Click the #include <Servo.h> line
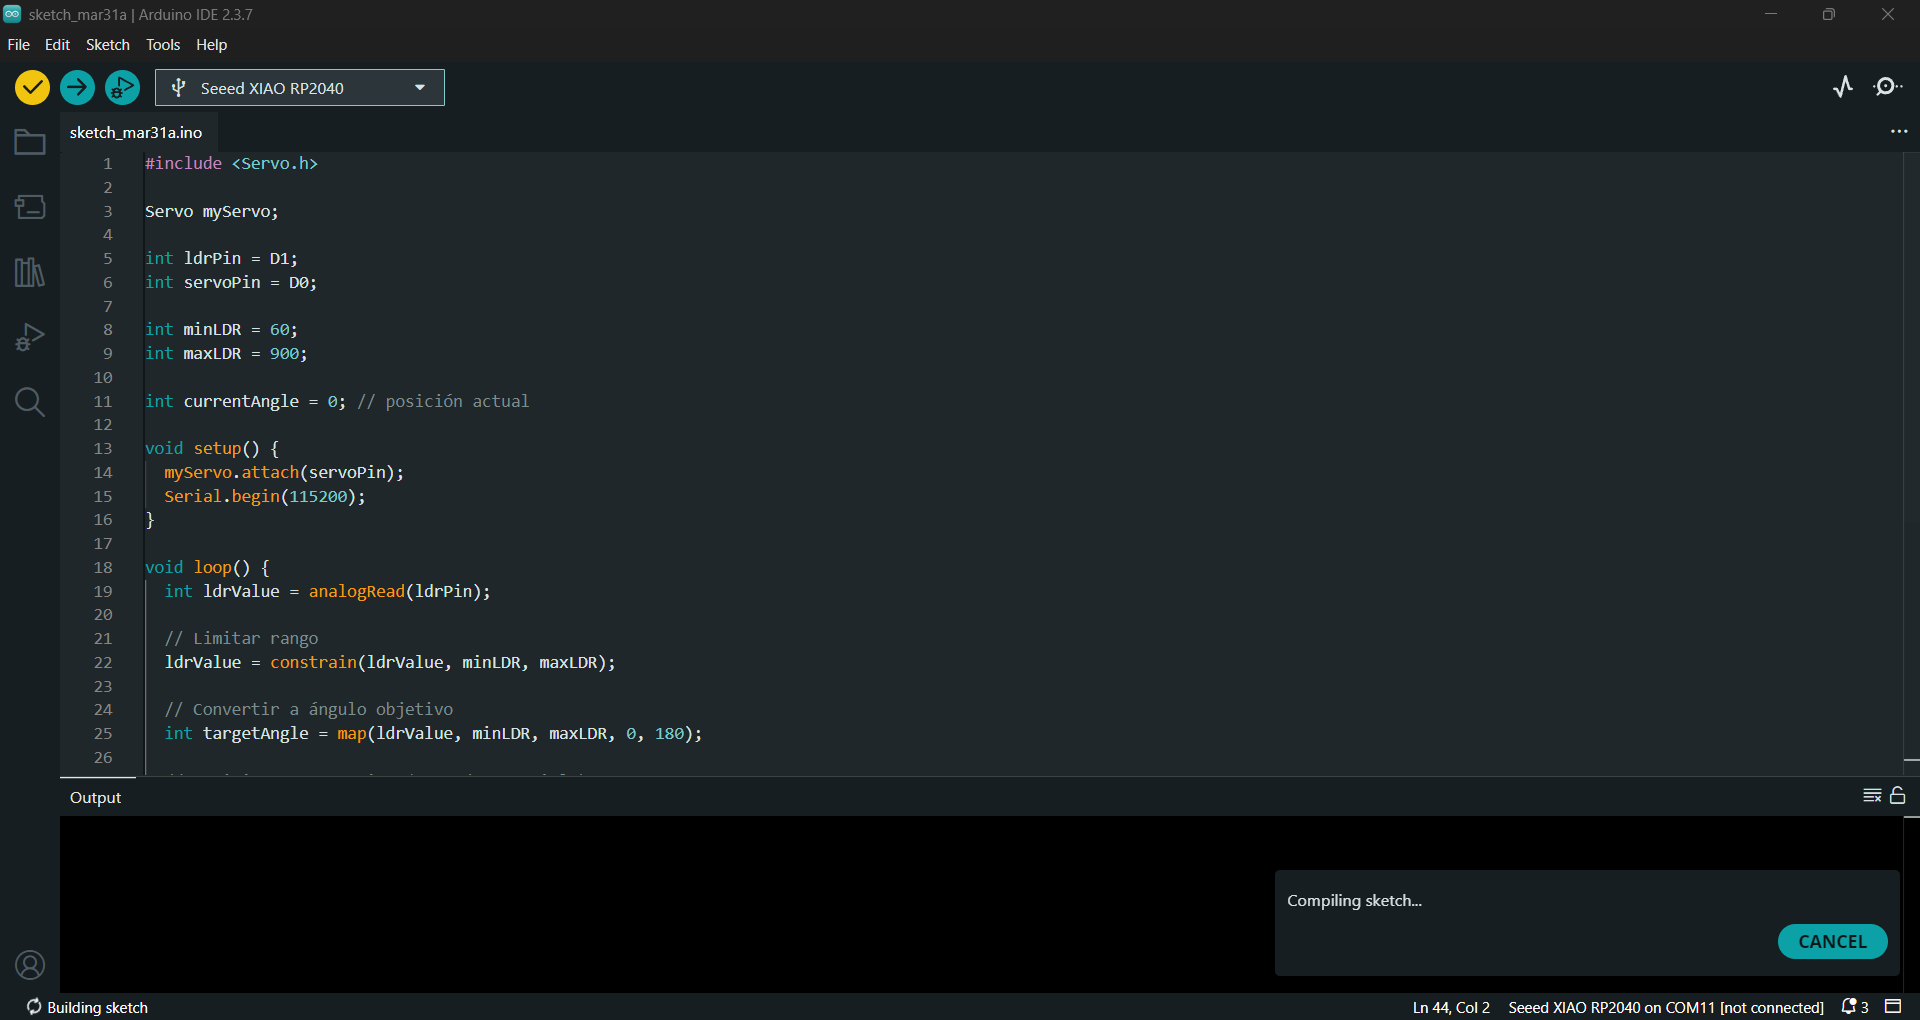This screenshot has width=1920, height=1020. (x=231, y=163)
